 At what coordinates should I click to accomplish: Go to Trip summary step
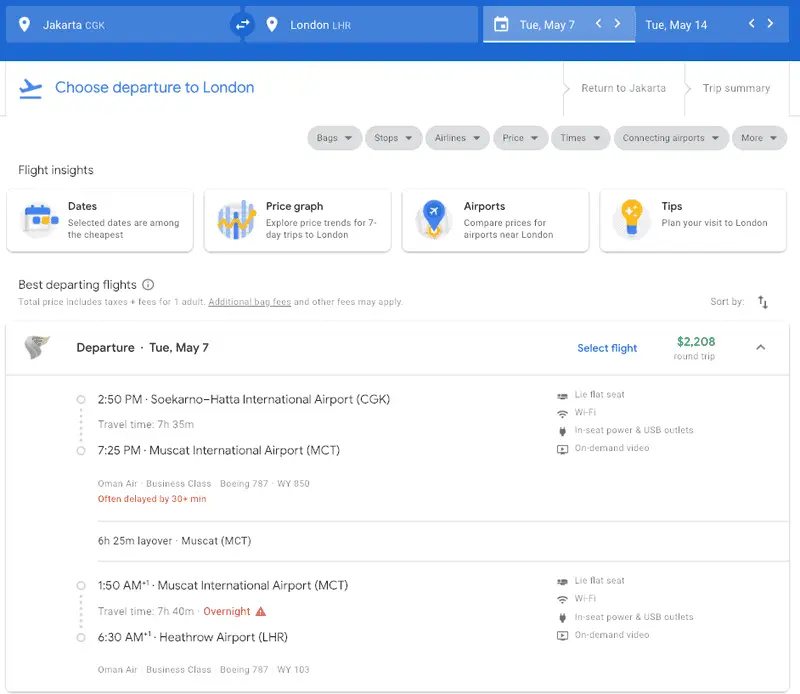click(736, 88)
